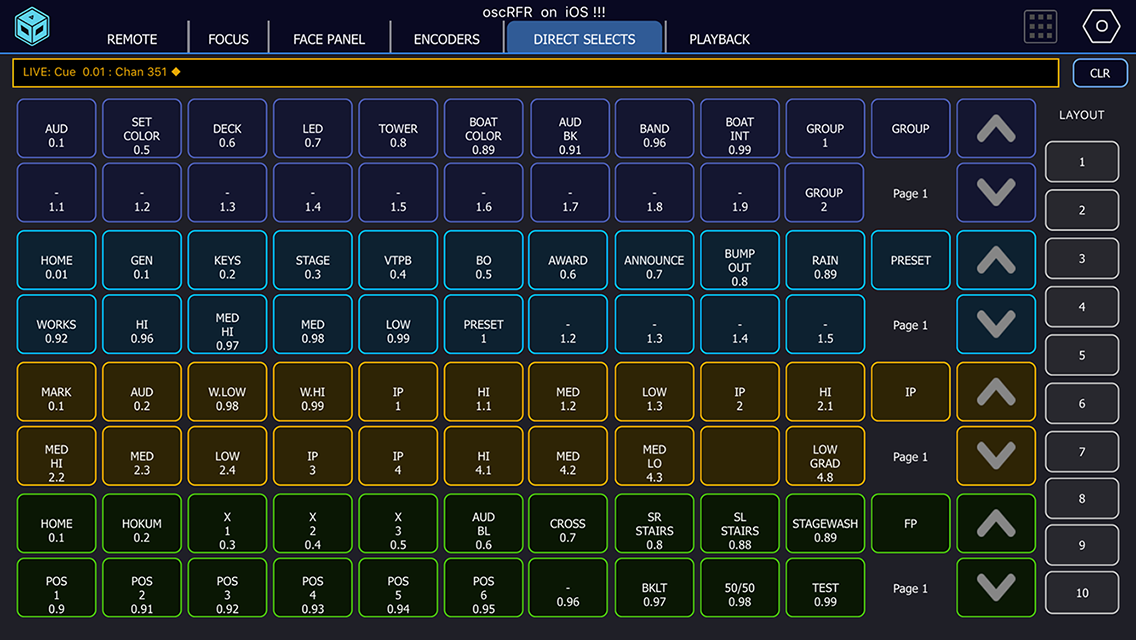The image size is (1136, 640).
Task: Select Layout 1 button
Action: (1082, 162)
